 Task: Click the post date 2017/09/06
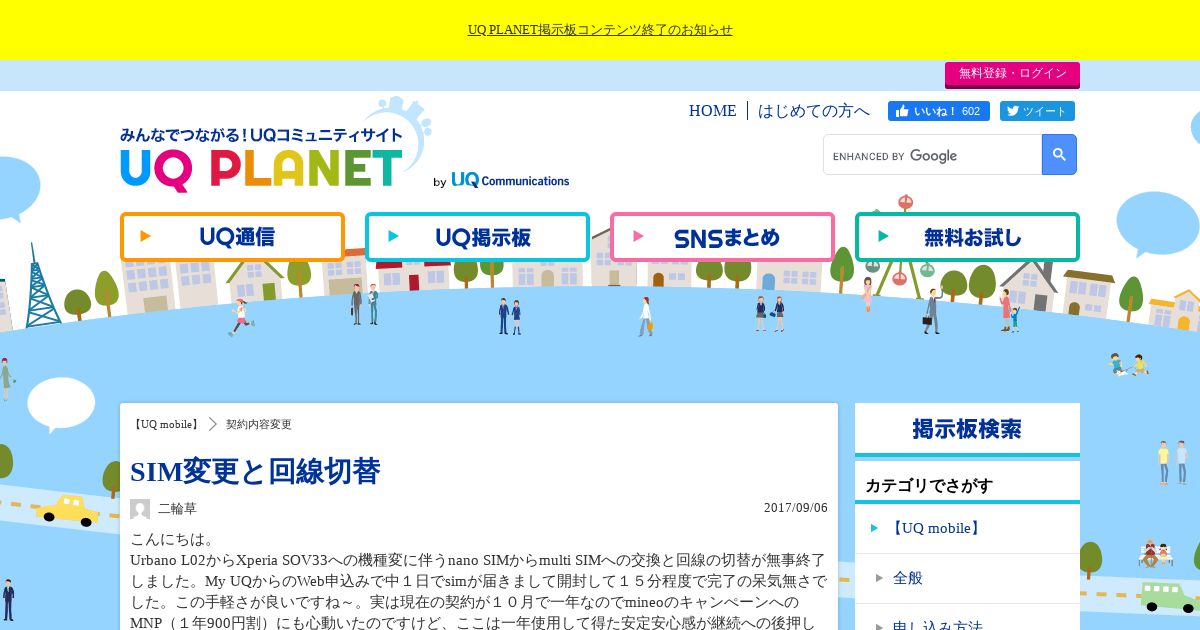[x=796, y=507]
